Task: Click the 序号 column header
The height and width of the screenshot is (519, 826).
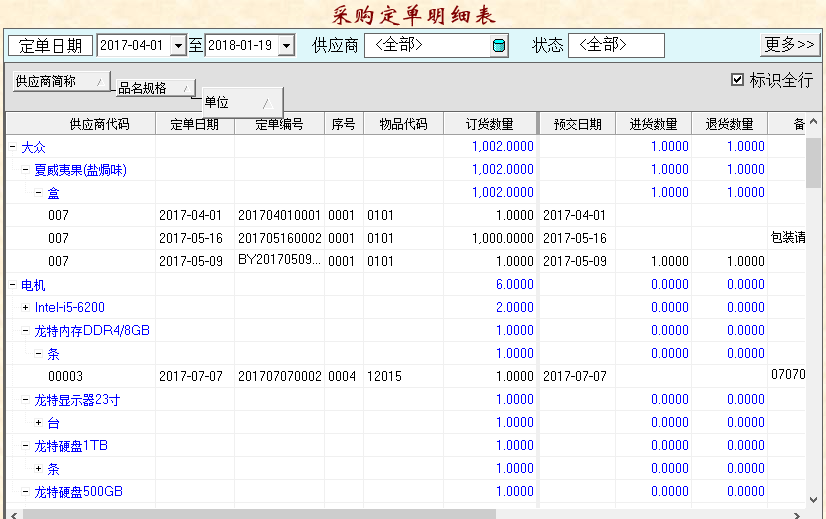Action: [343, 124]
